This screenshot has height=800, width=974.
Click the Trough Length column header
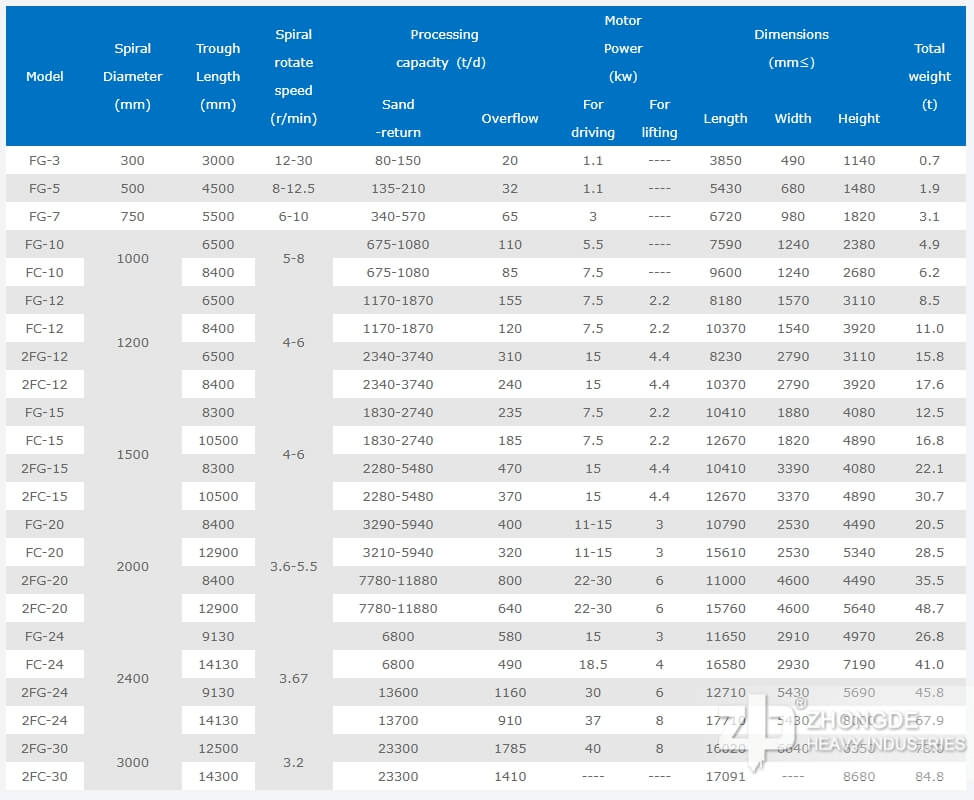pyautogui.click(x=218, y=76)
